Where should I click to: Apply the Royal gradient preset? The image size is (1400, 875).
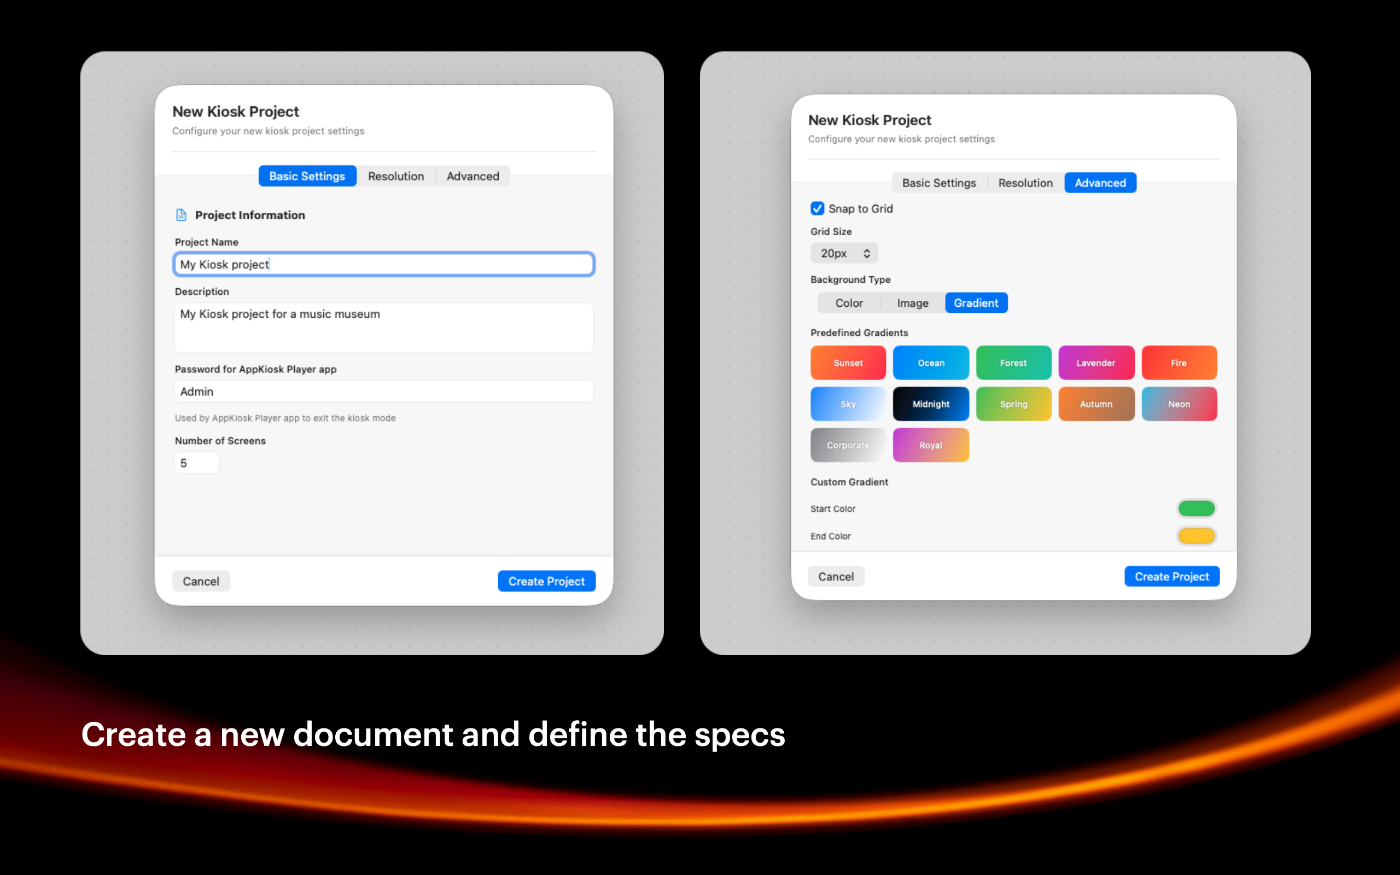click(931, 445)
